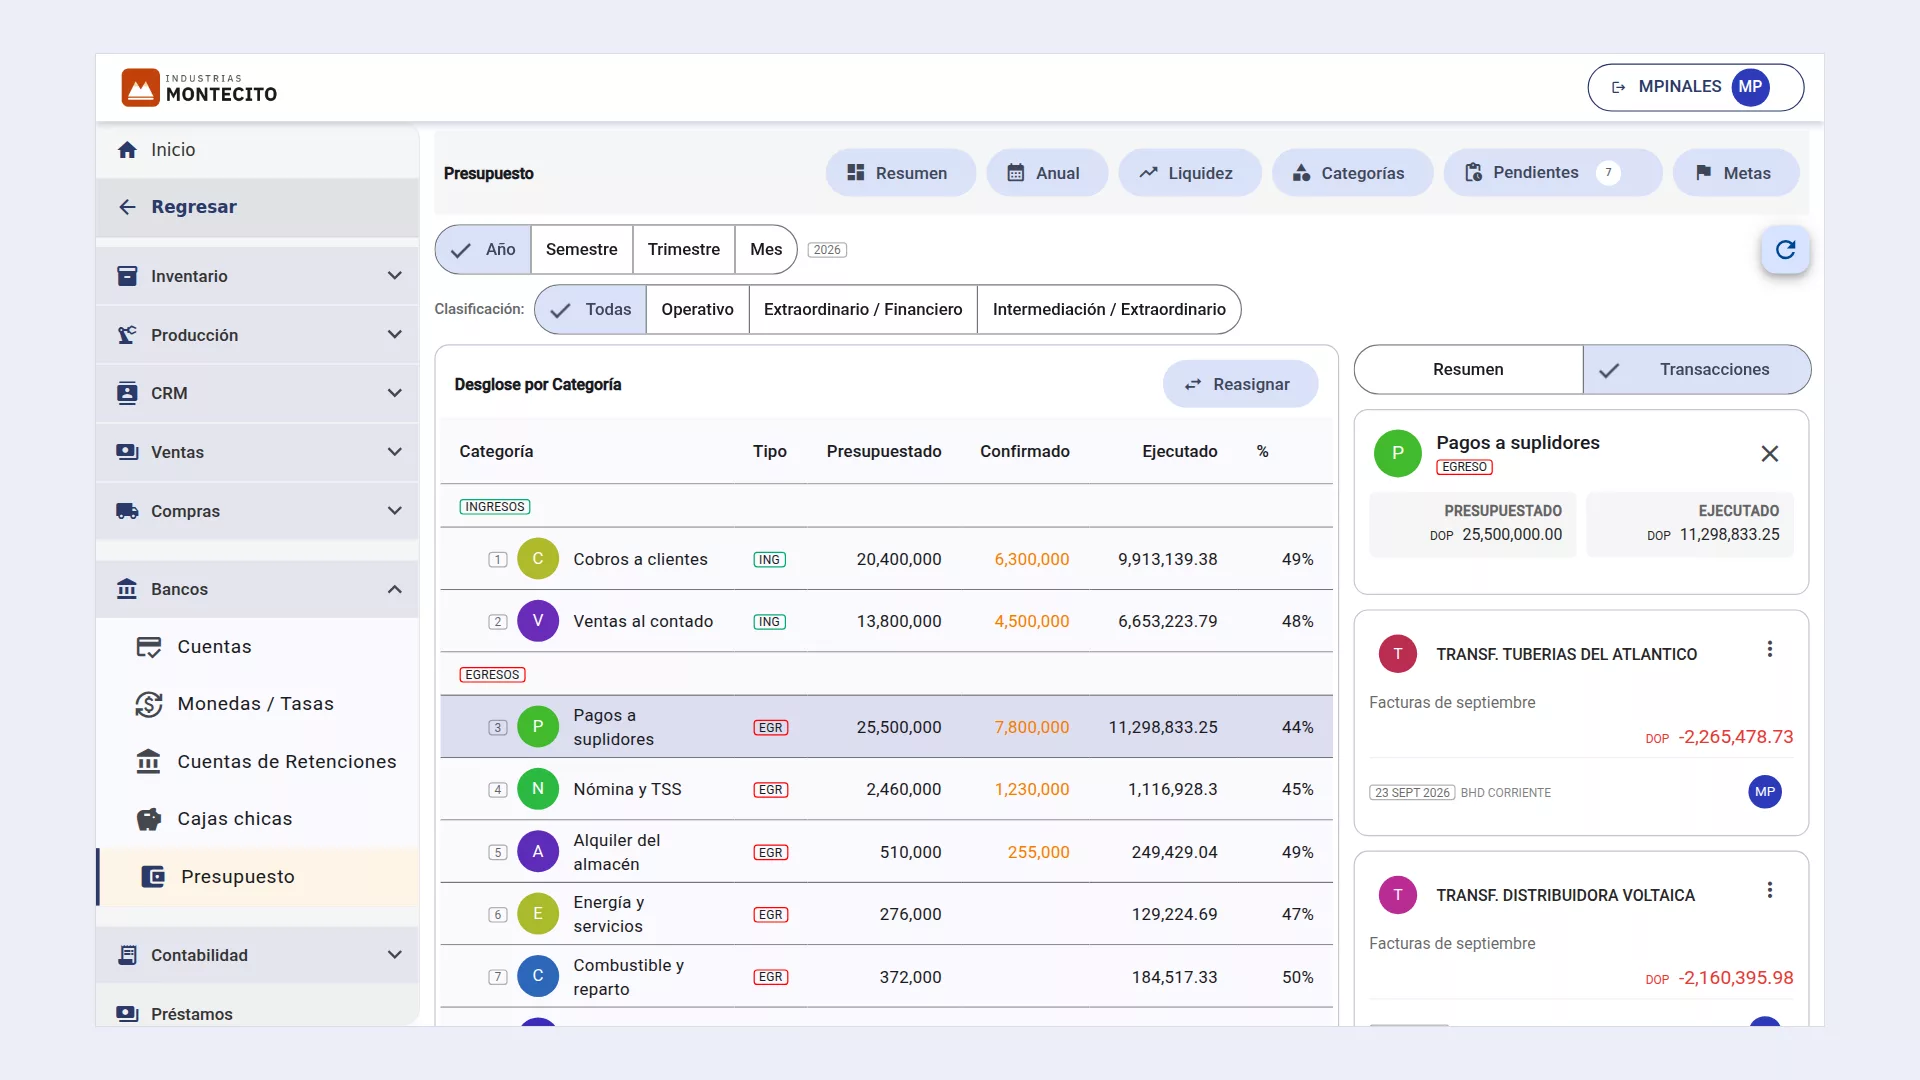The image size is (1920, 1080).
Task: Open Pendientes tab with 7 badge
Action: click(1552, 173)
